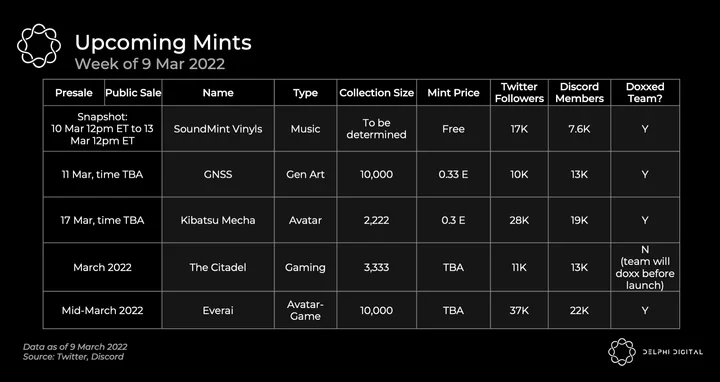Click the Collection Size header cell
Screen dimensions: 720x382
pyautogui.click(x=377, y=93)
